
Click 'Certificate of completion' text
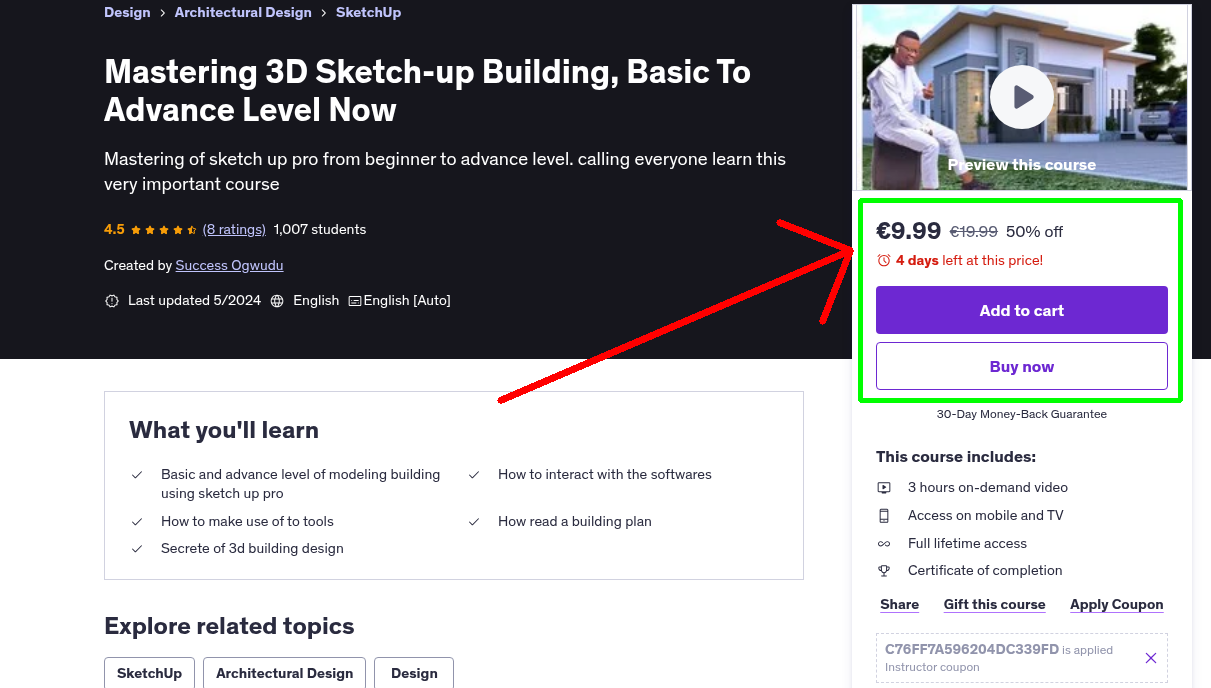[985, 571]
